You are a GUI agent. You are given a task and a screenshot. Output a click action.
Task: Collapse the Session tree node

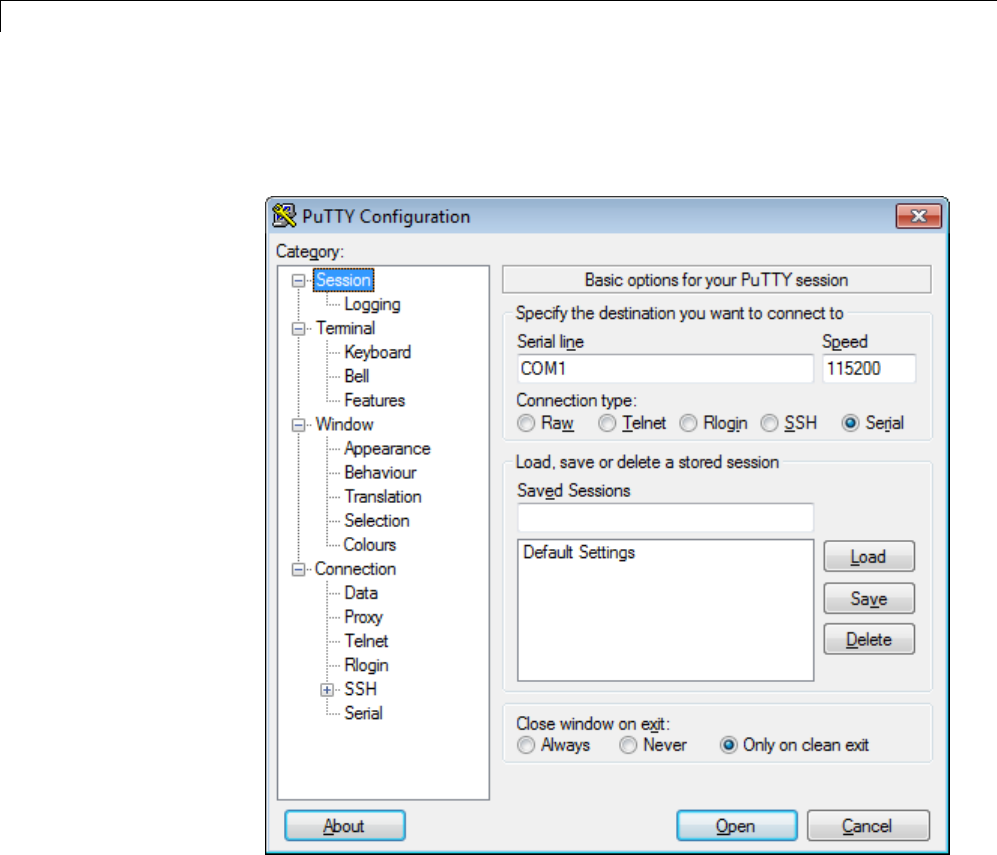tap(298, 280)
